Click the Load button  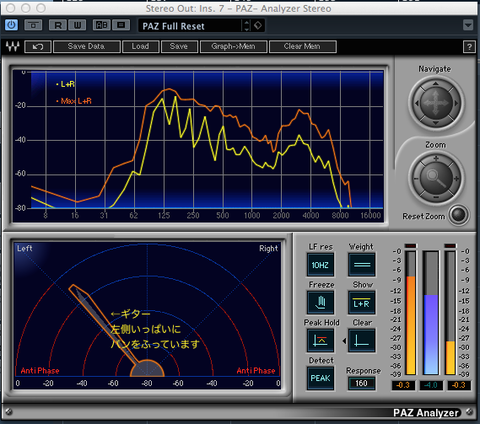pos(140,47)
